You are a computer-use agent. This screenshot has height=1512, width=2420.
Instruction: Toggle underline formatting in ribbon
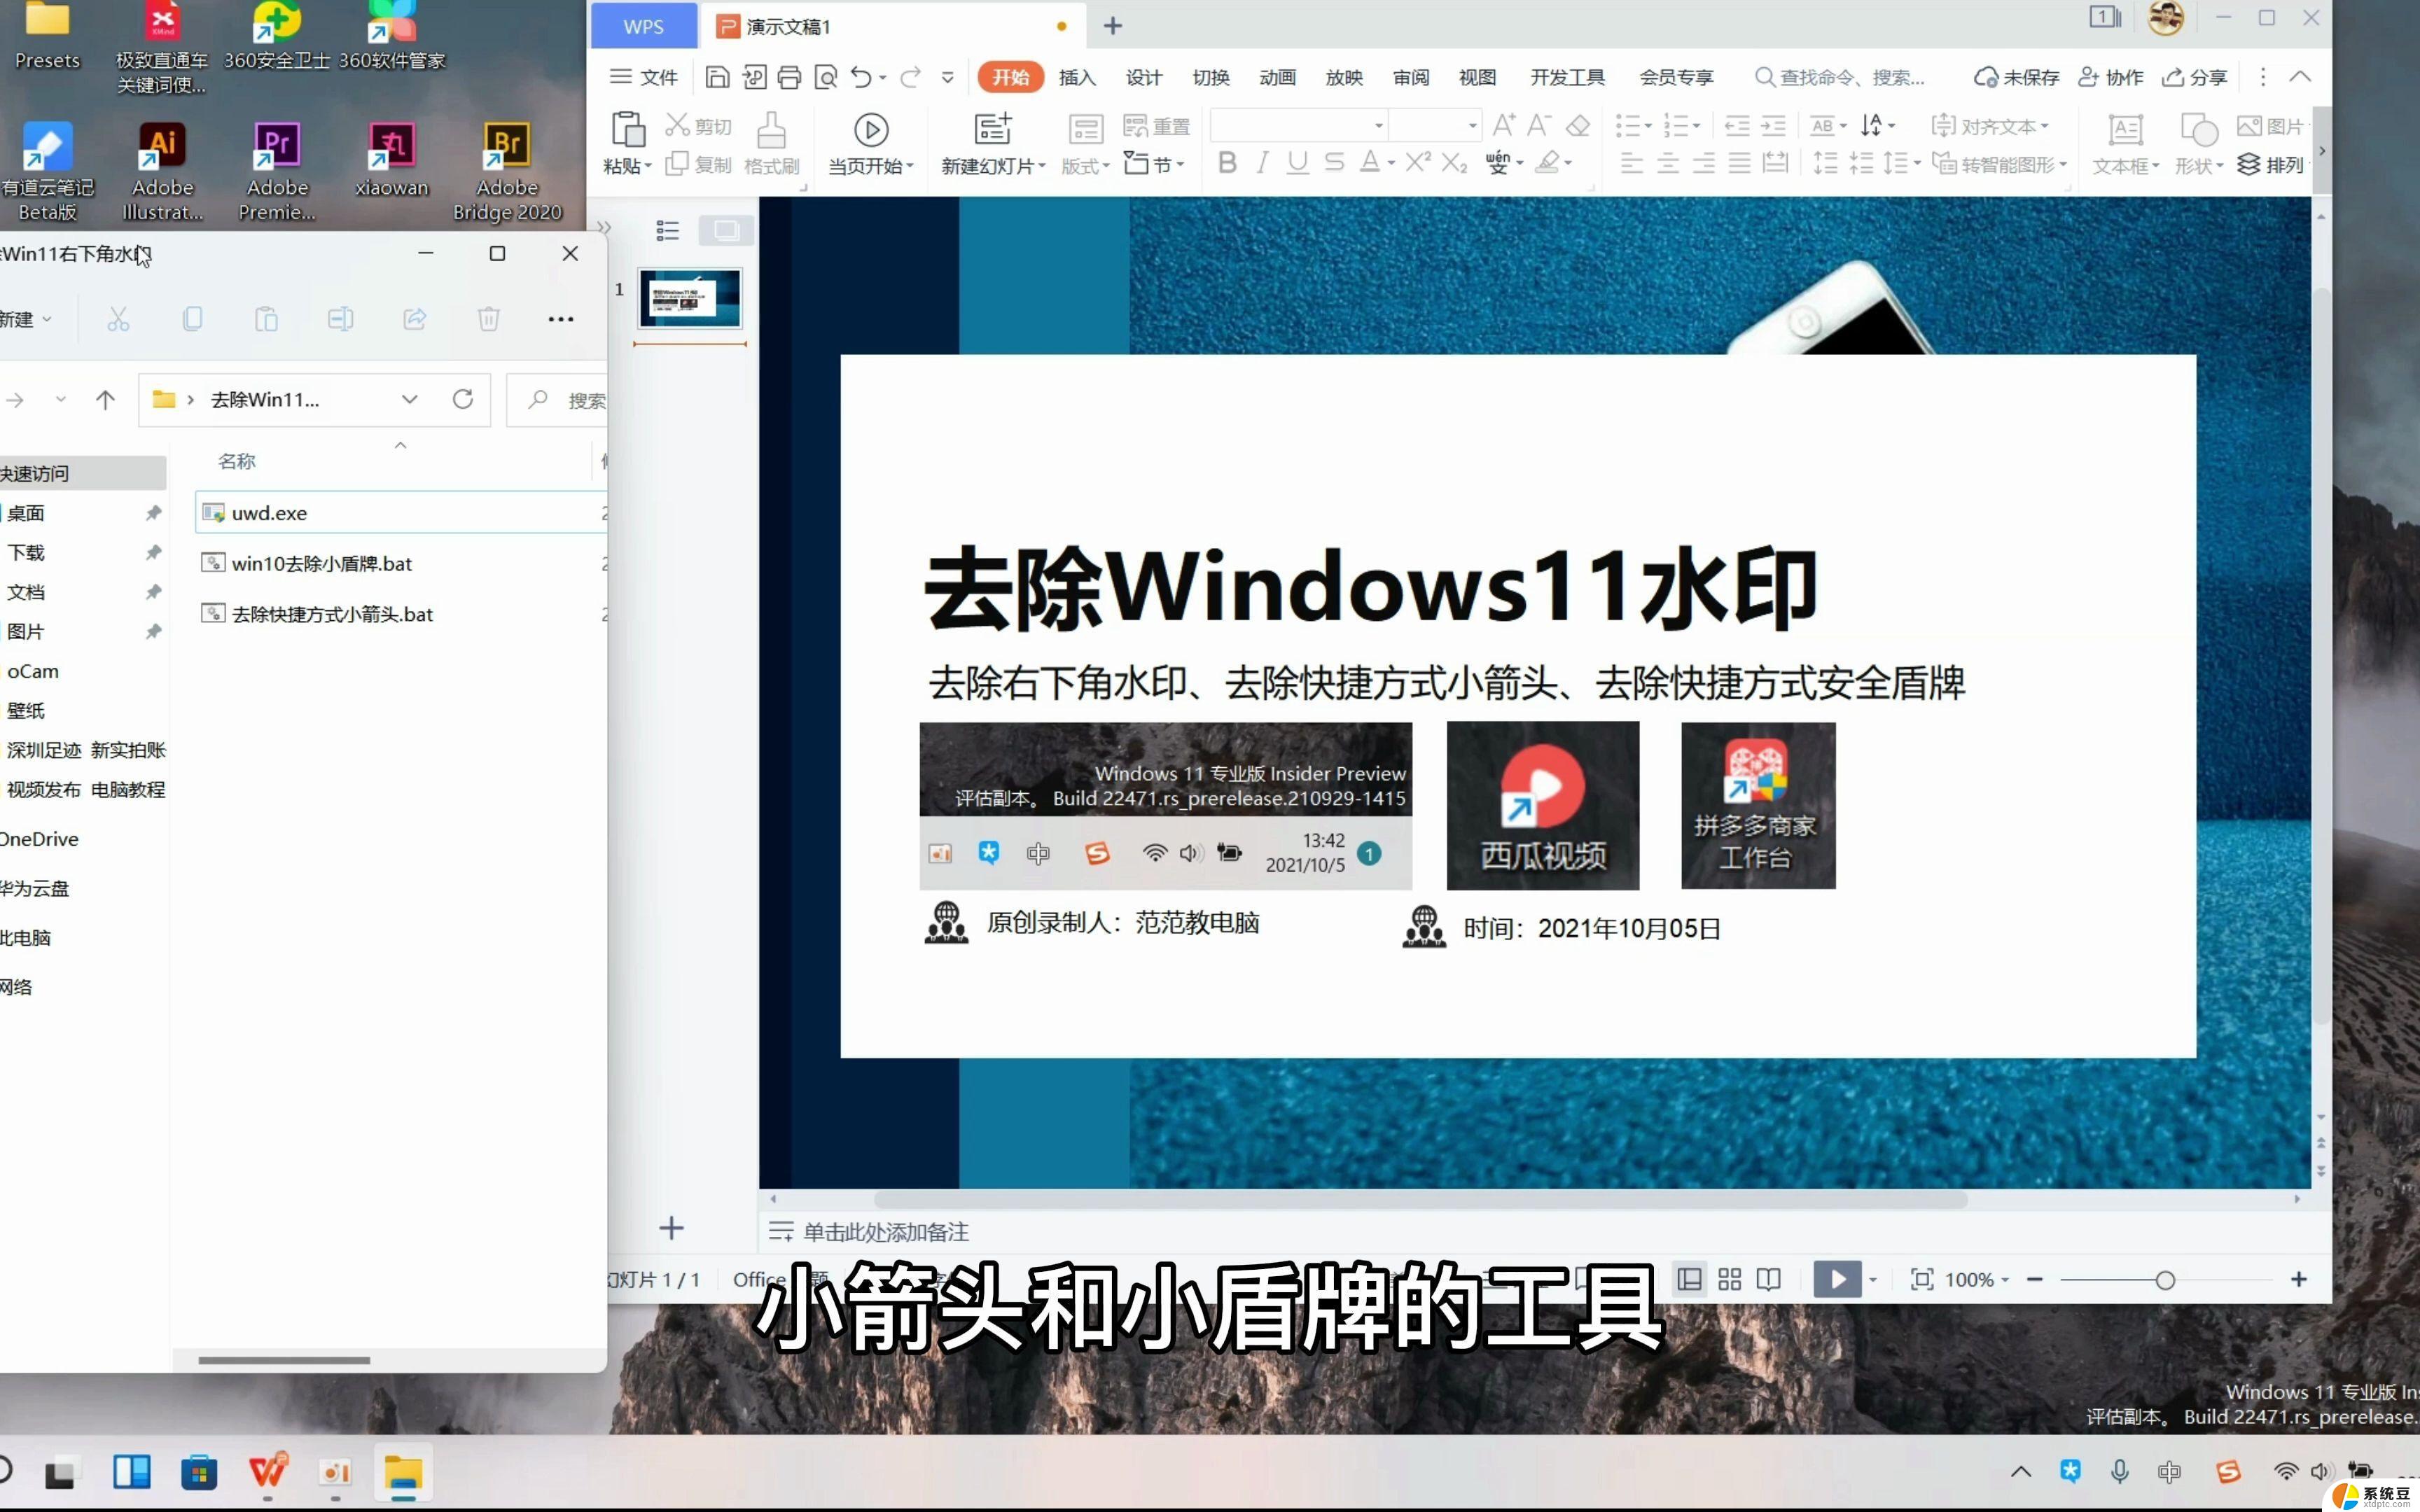click(1298, 164)
